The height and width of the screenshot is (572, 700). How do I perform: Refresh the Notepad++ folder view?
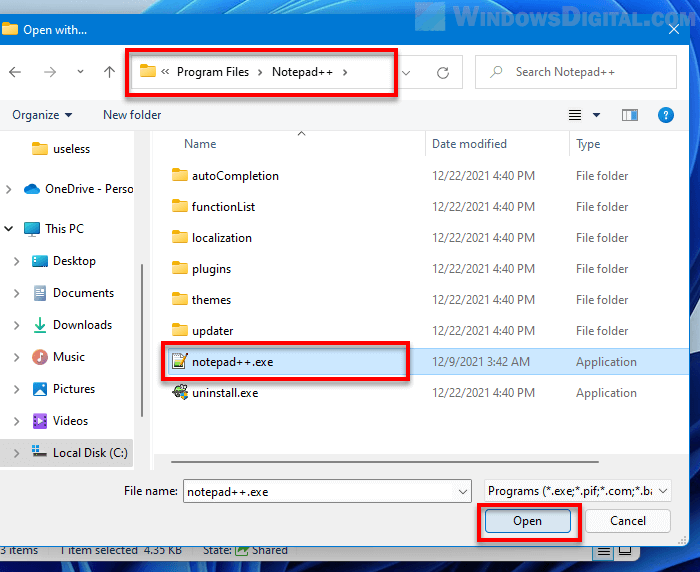pos(443,72)
